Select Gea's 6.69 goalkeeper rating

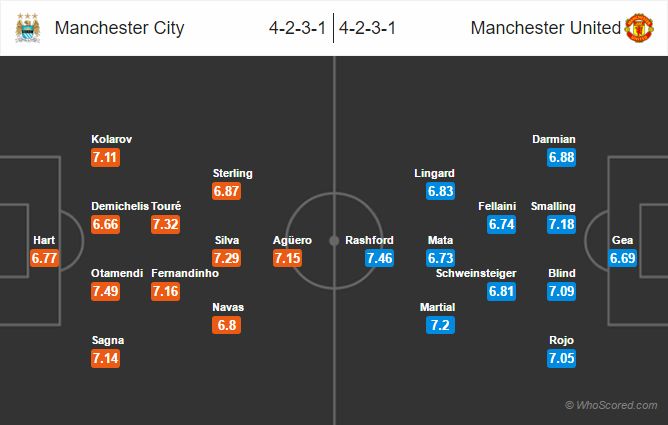click(622, 258)
